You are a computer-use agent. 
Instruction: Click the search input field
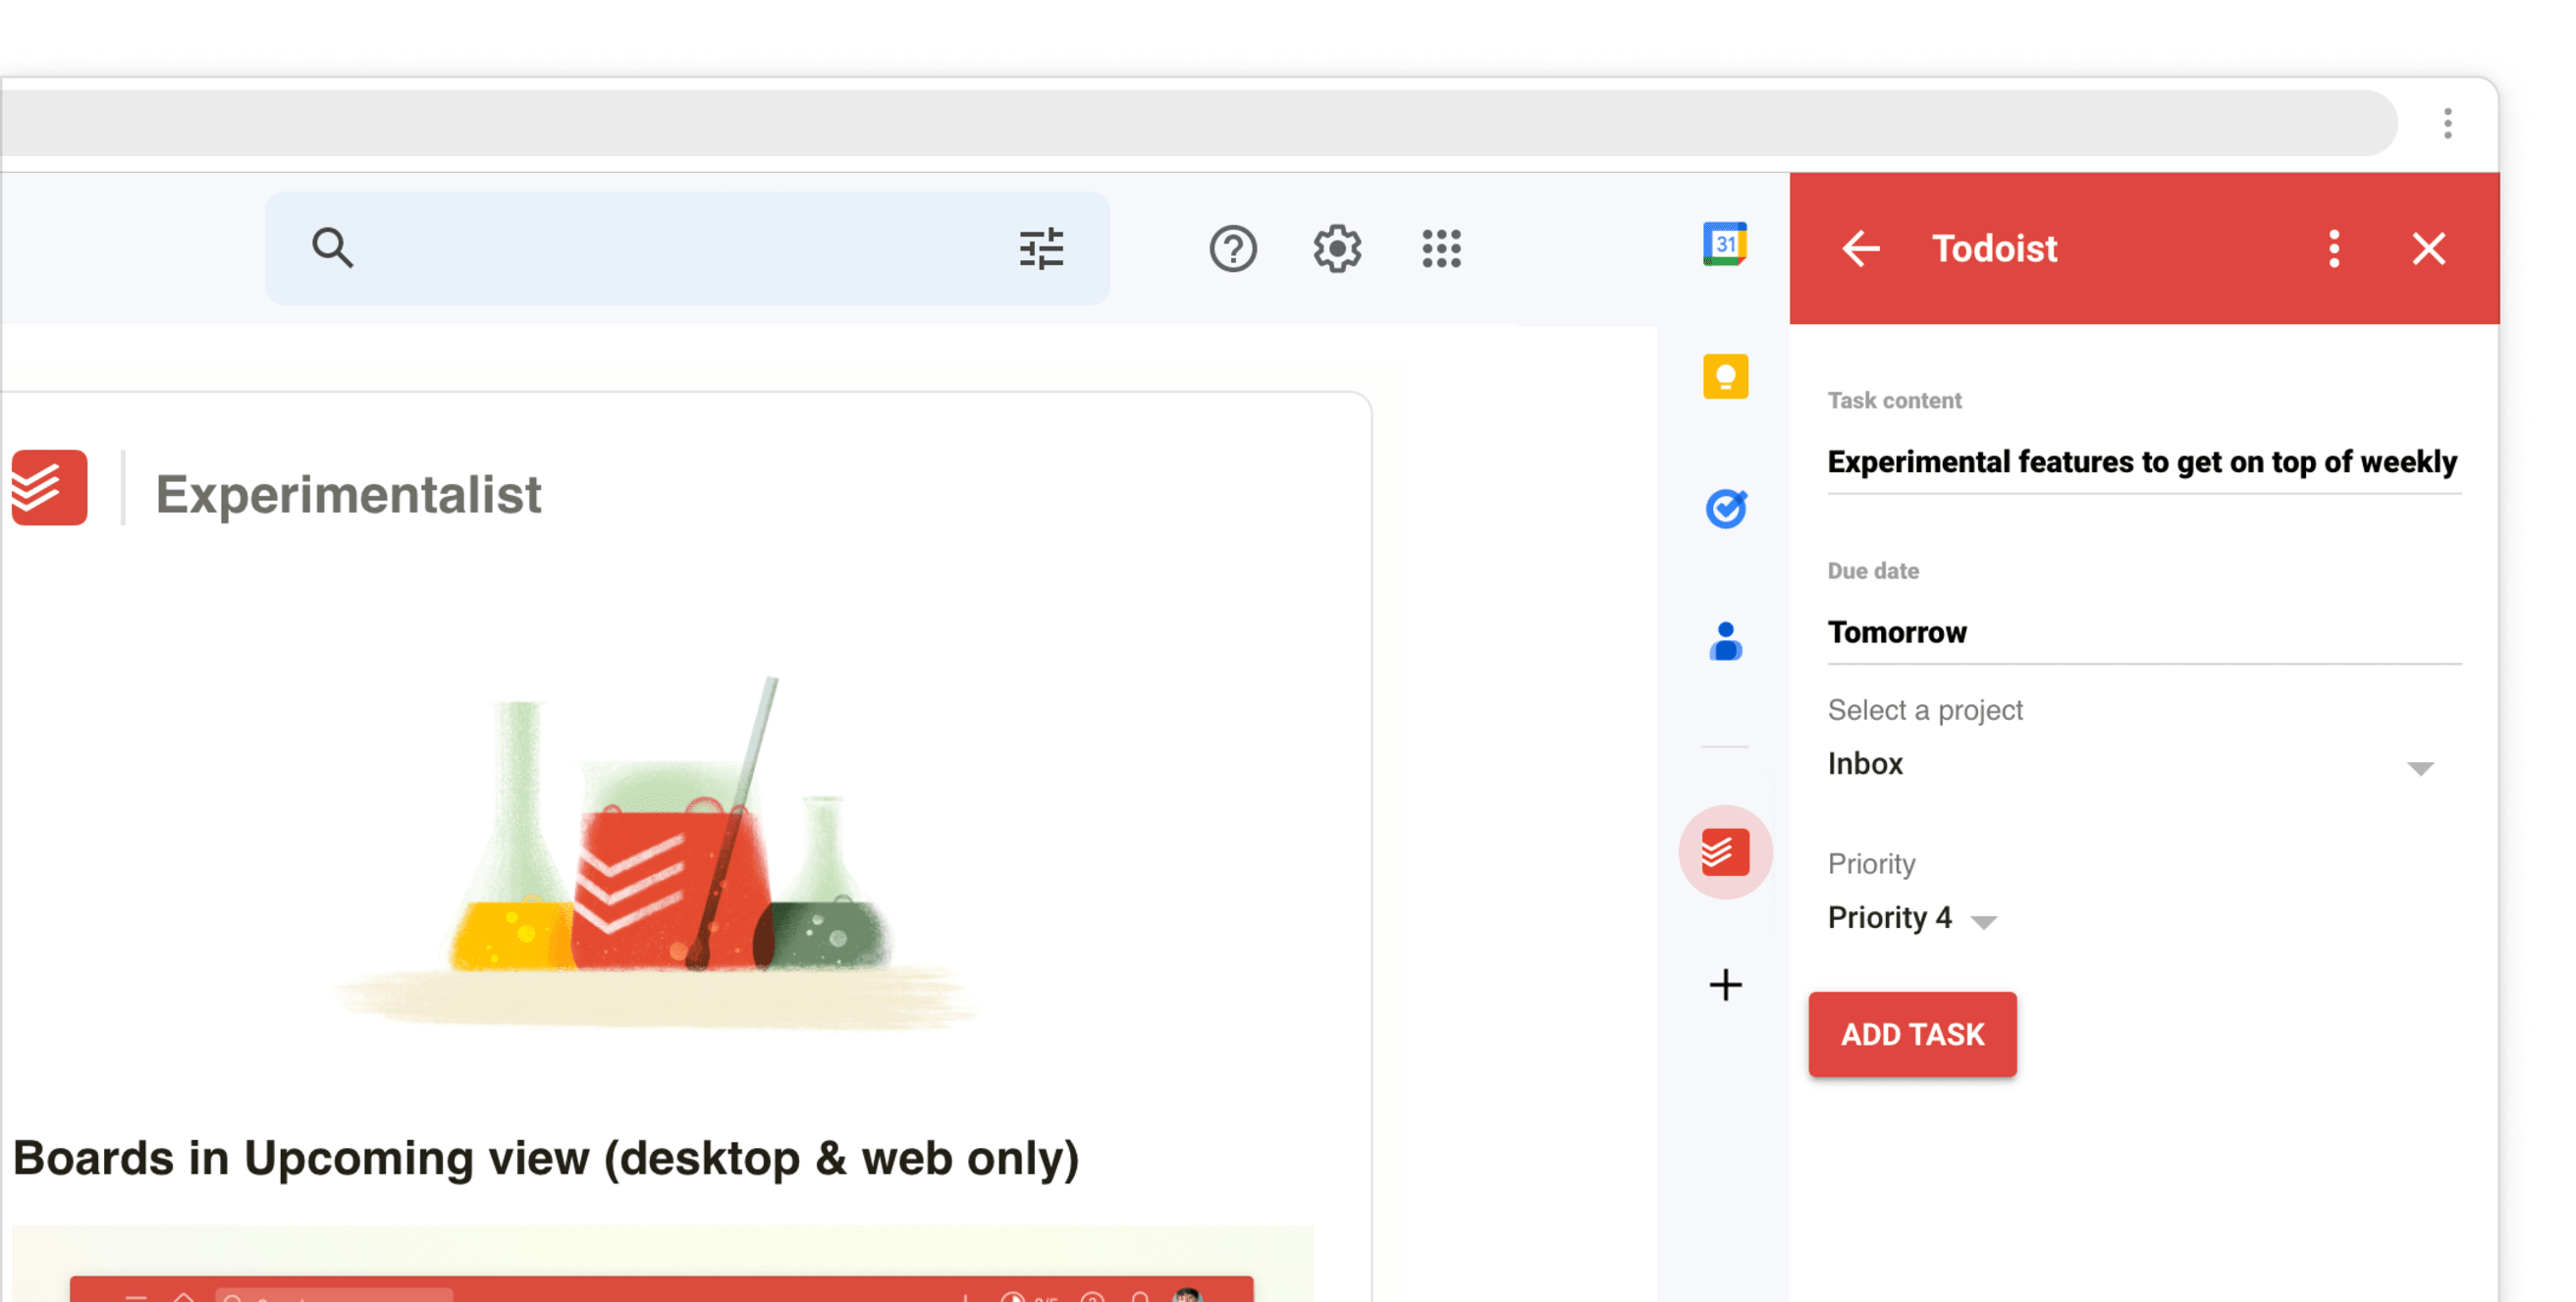(690, 249)
